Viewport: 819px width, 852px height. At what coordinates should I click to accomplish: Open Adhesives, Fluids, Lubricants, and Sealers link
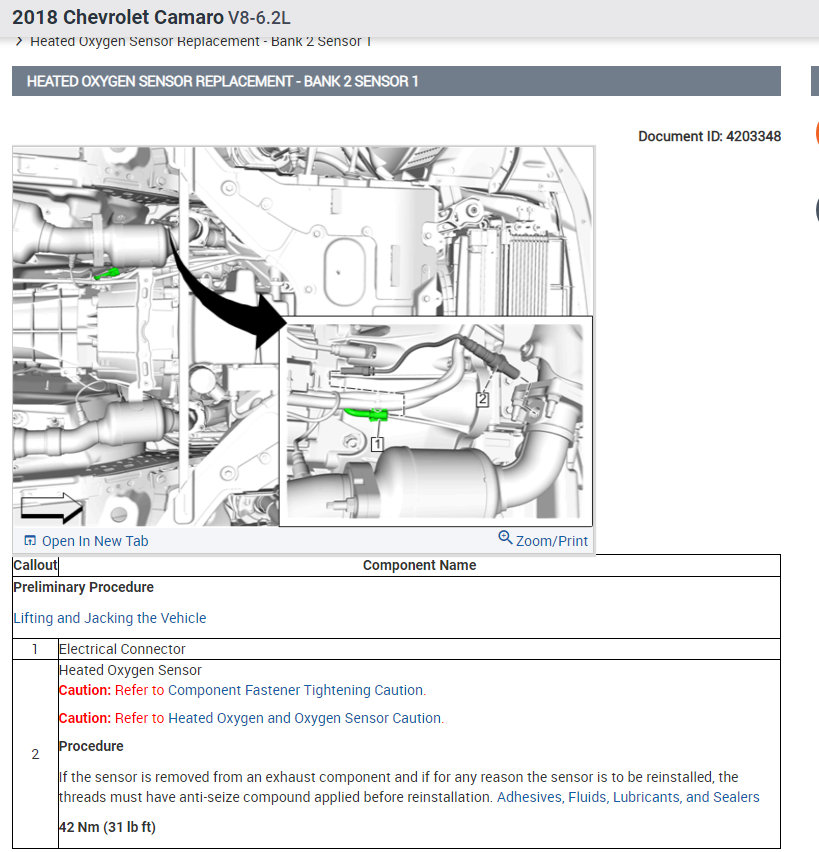pos(628,797)
